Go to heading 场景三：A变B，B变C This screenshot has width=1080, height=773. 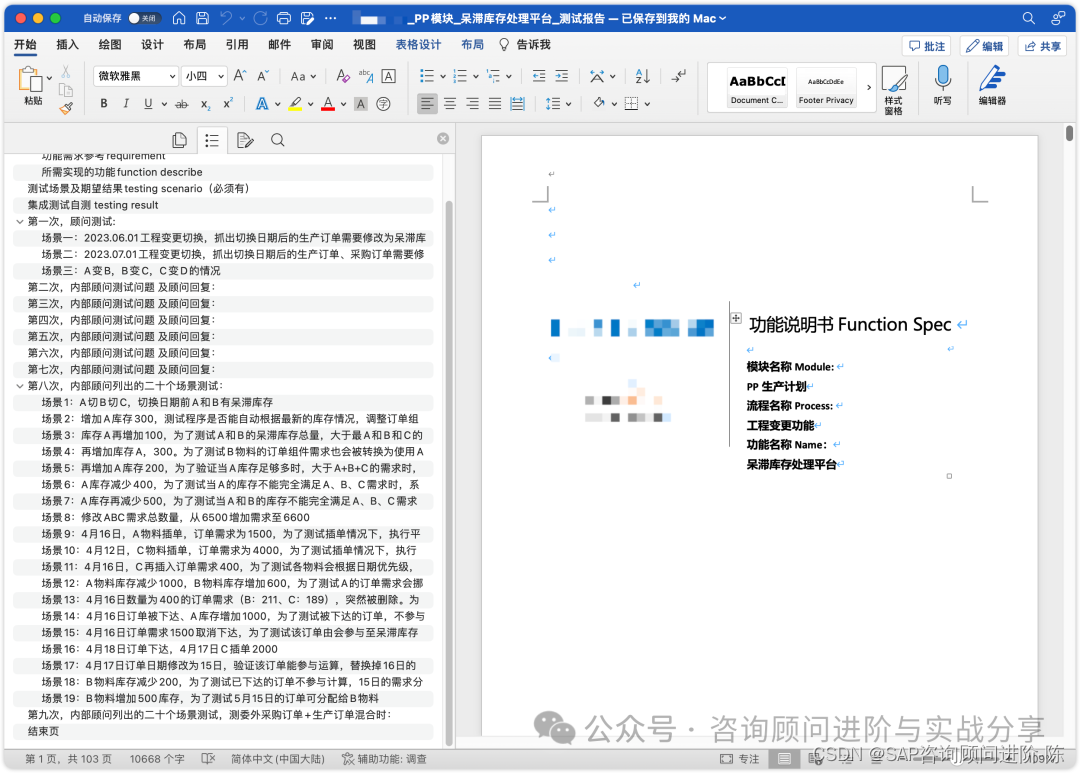pos(131,271)
